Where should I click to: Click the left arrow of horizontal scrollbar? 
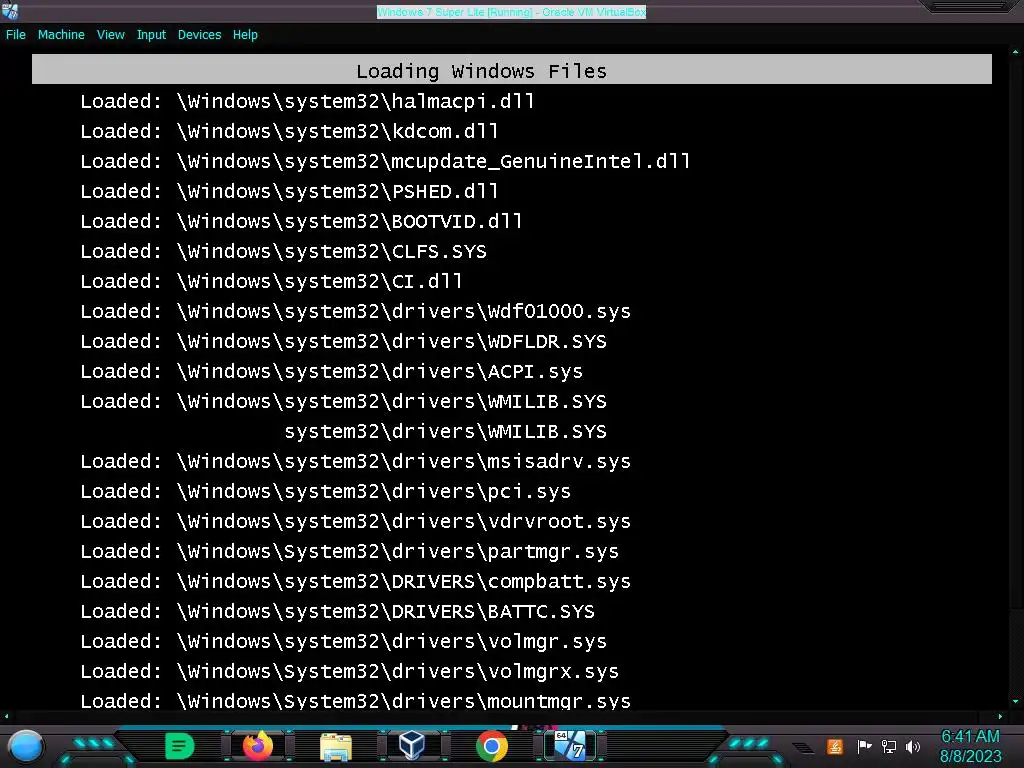click(x=7, y=716)
